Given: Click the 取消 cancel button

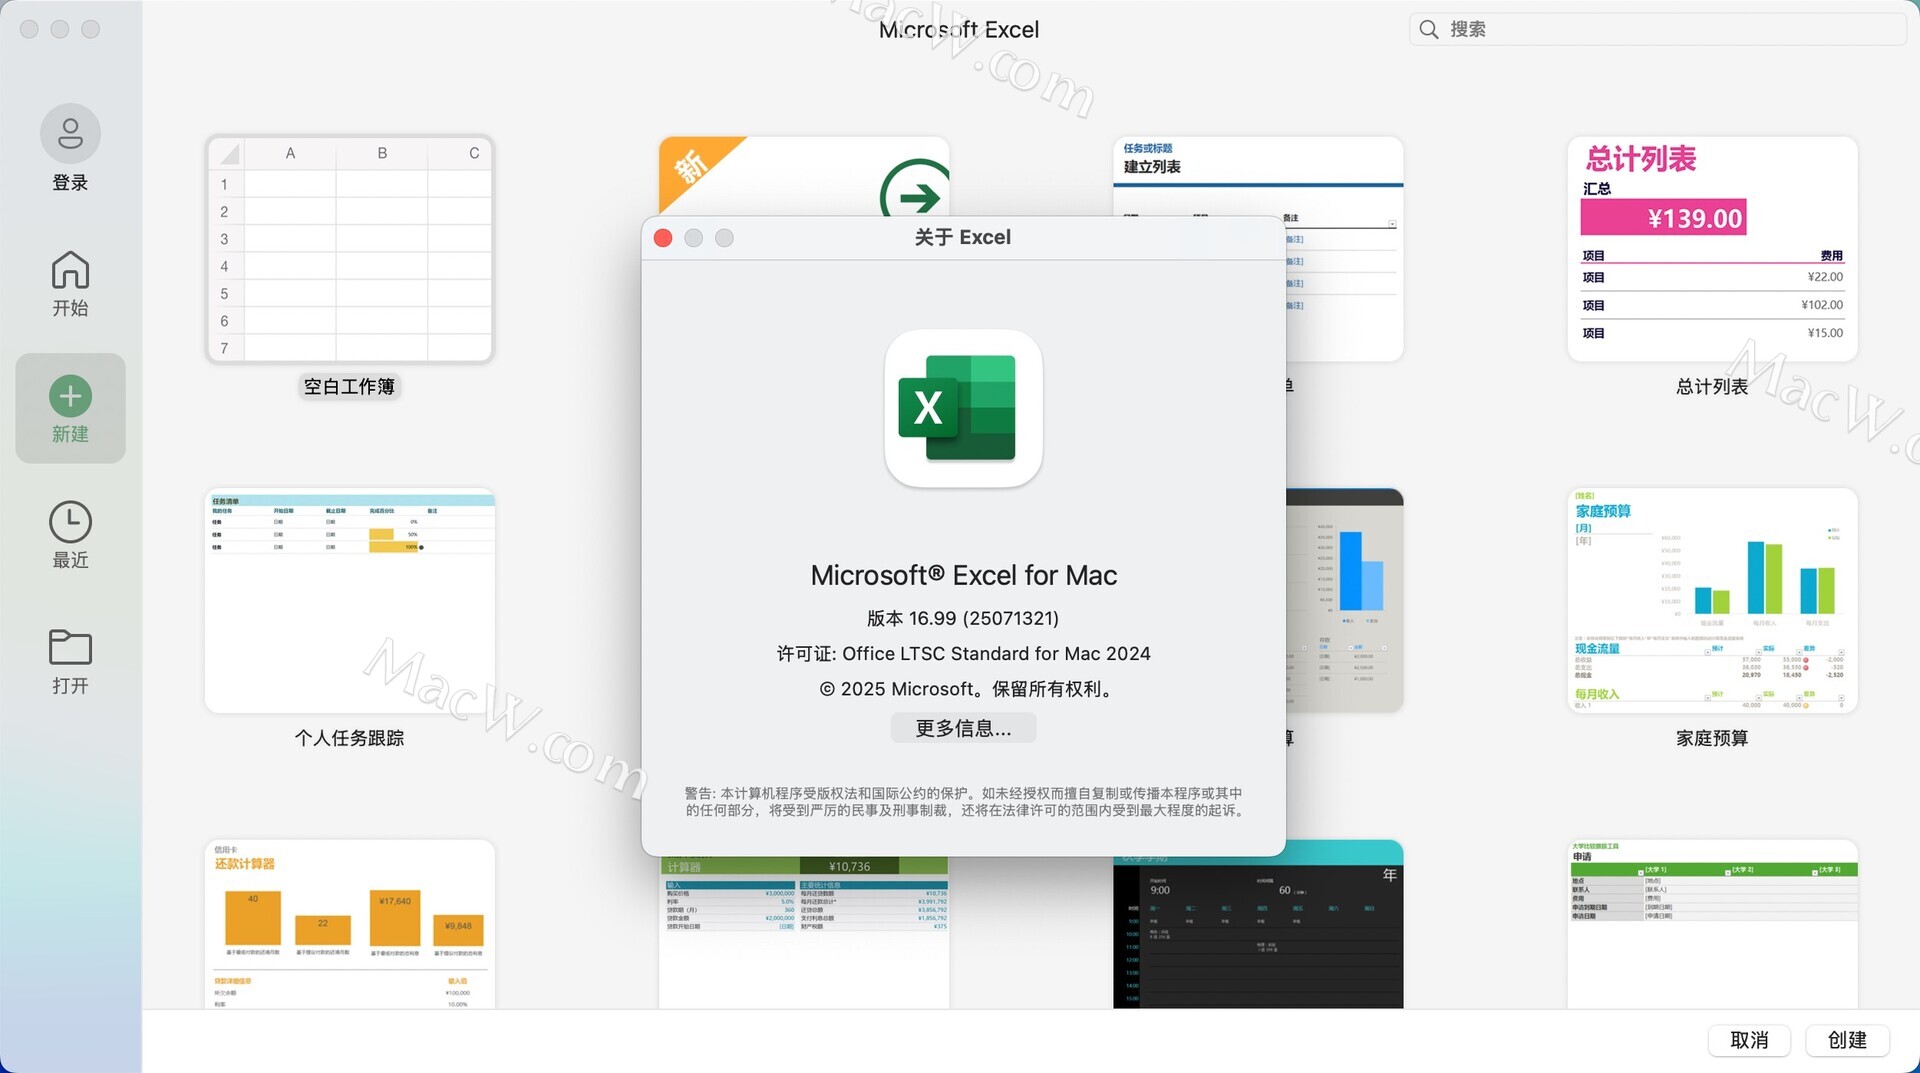Looking at the screenshot, I should 1749,1040.
